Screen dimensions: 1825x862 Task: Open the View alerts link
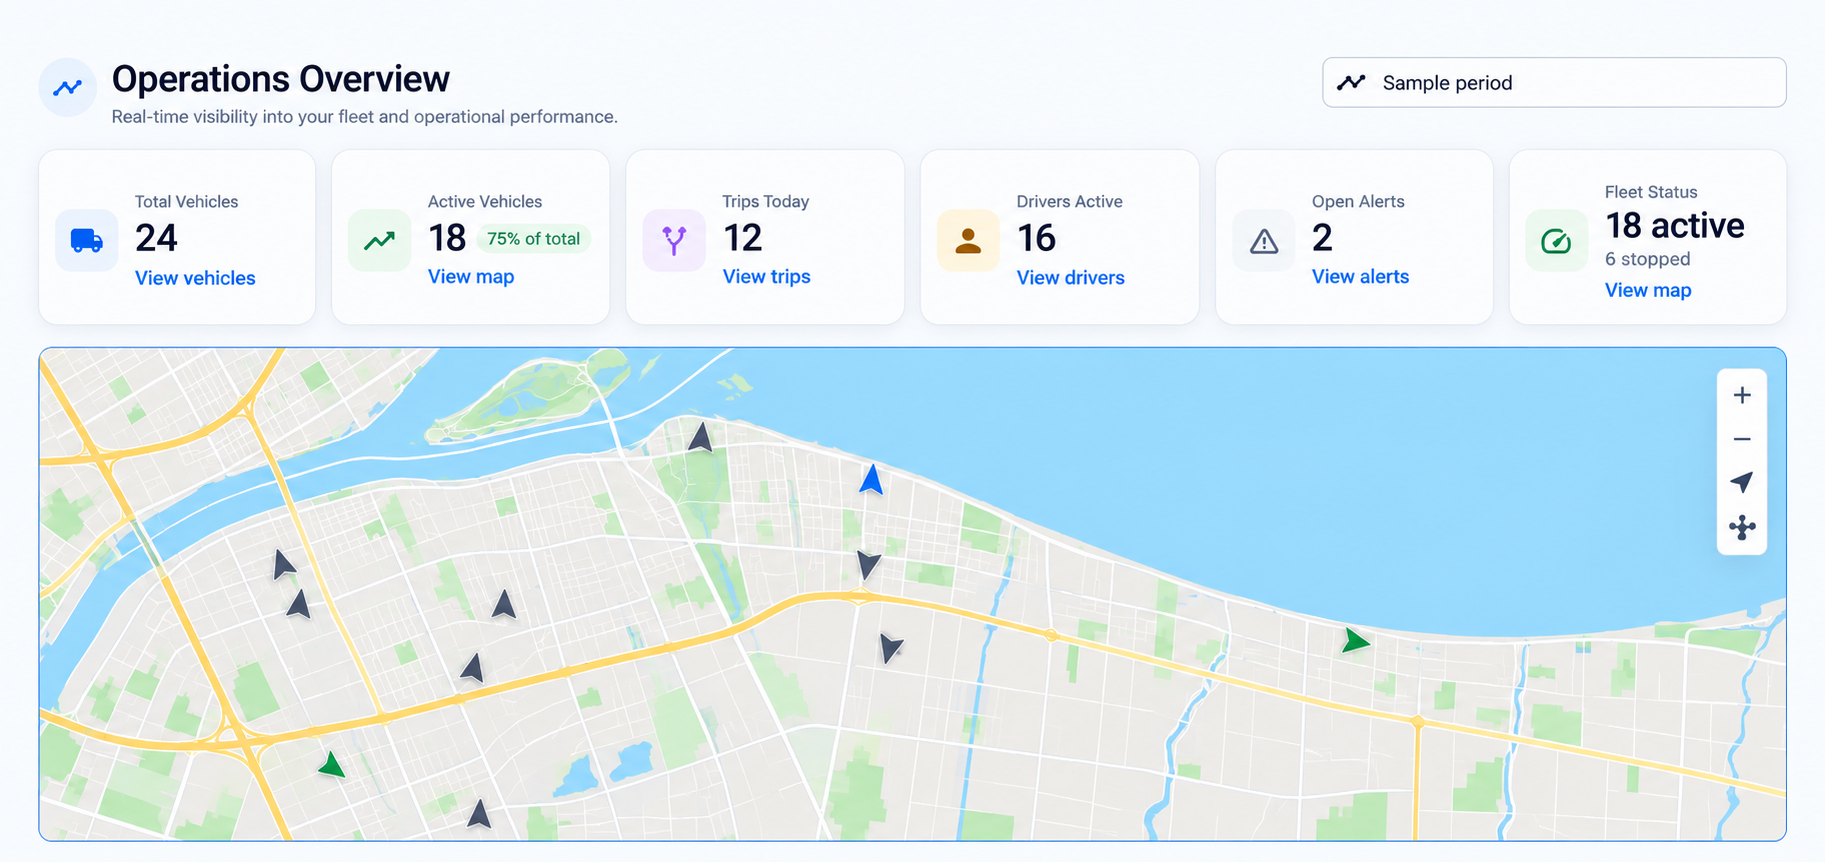click(1360, 277)
